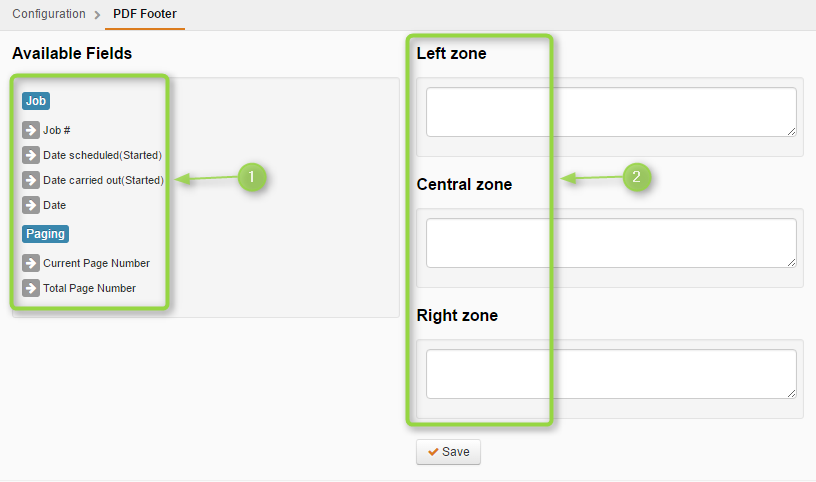
Task: Add the Date field using its arrow icon
Action: pos(31,205)
